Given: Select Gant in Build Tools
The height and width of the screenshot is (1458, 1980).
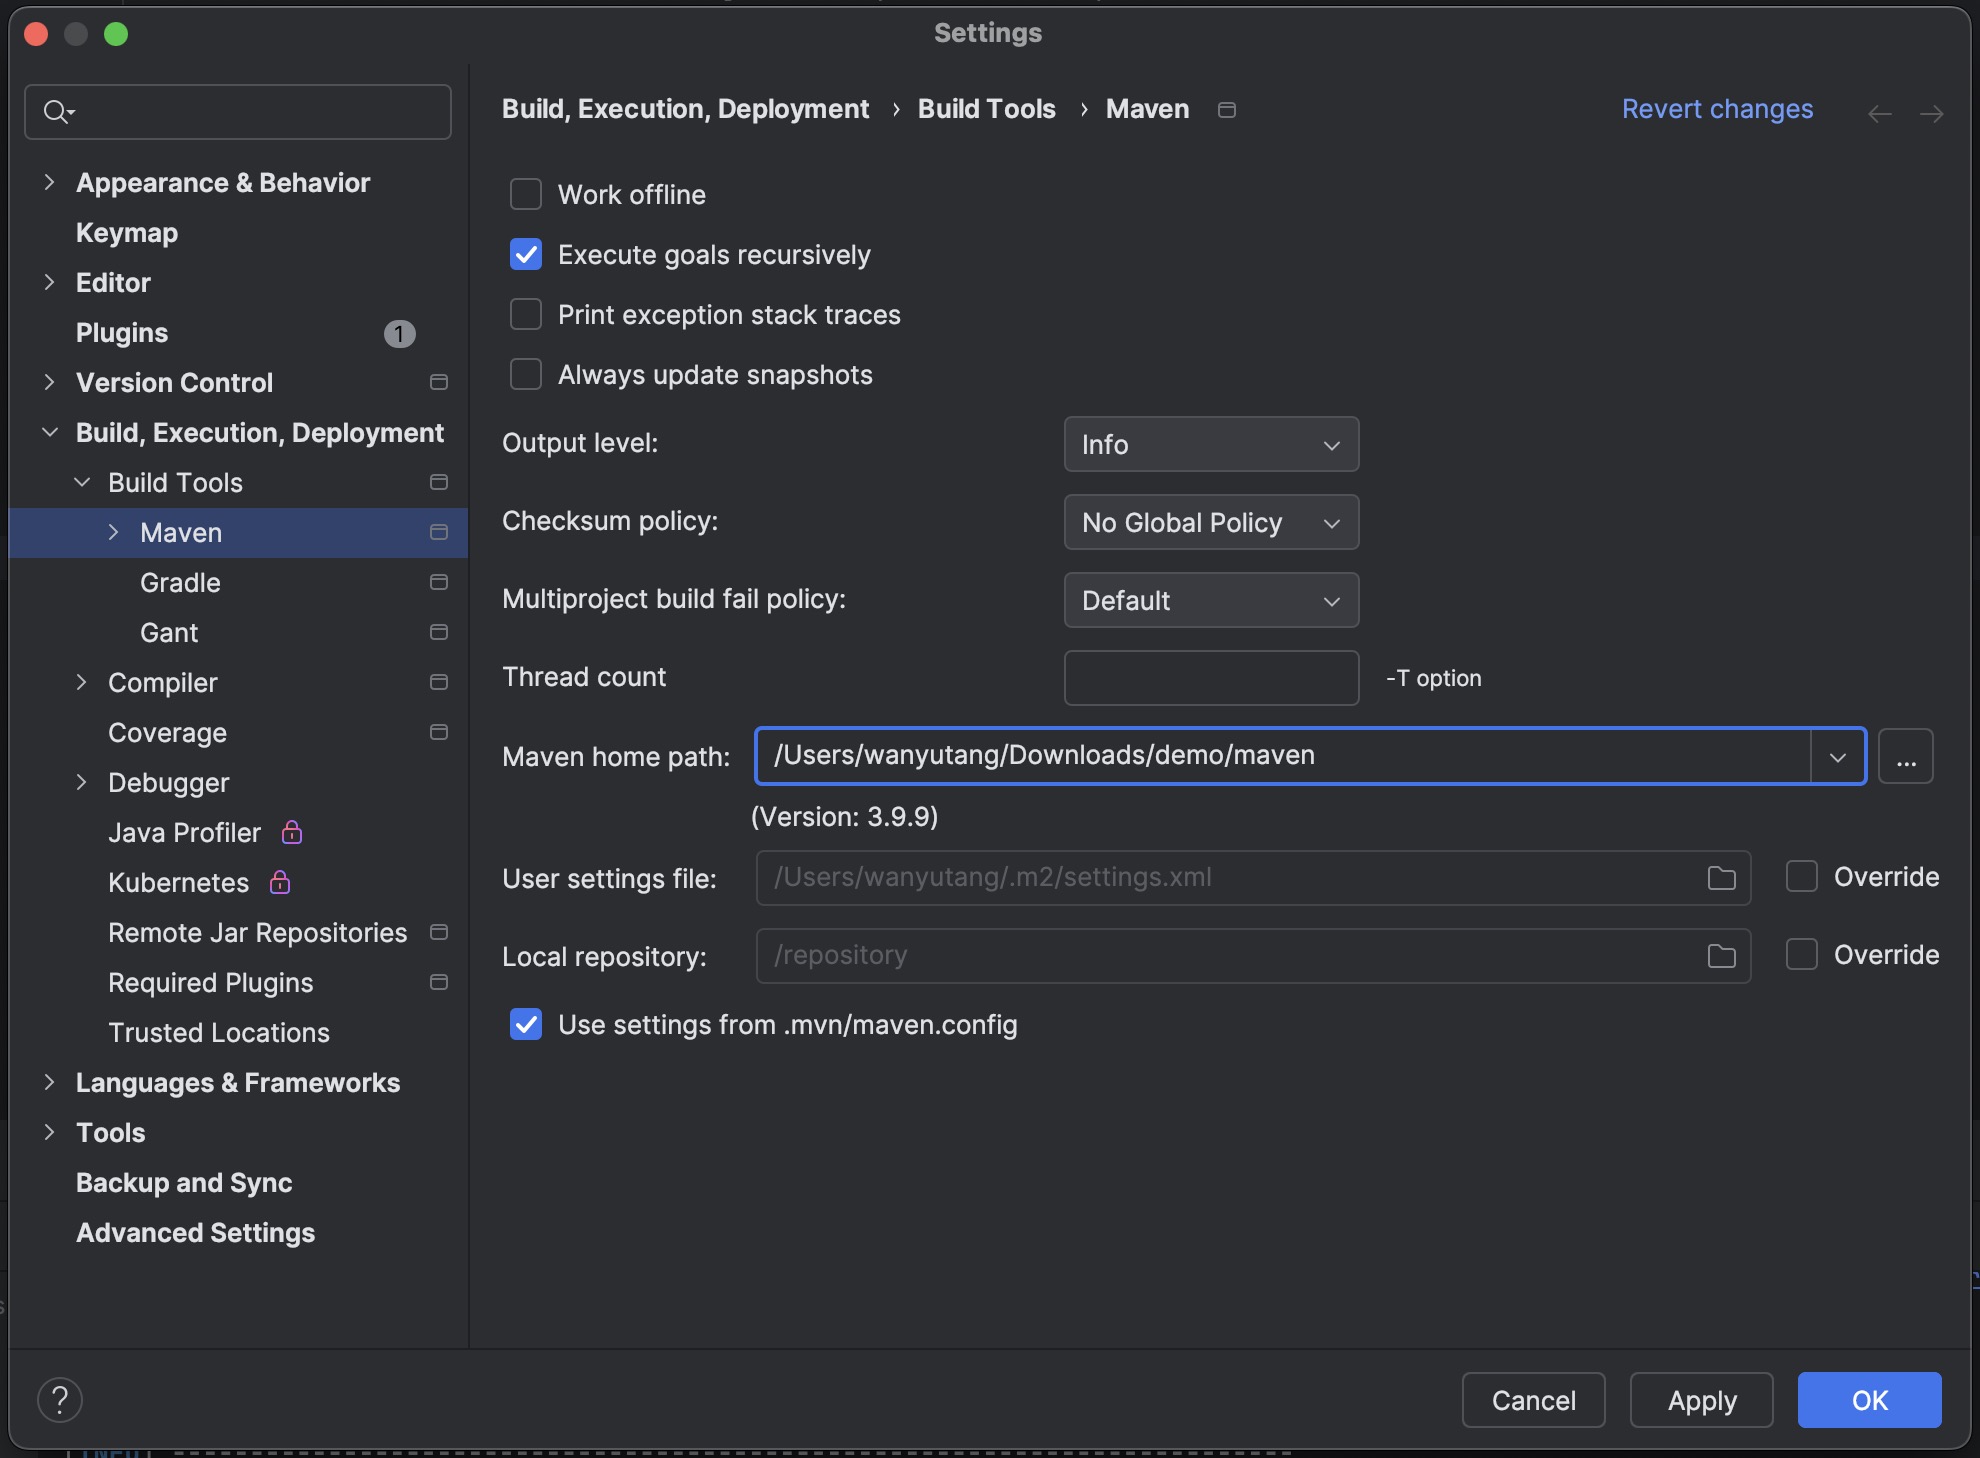Looking at the screenshot, I should [169, 633].
